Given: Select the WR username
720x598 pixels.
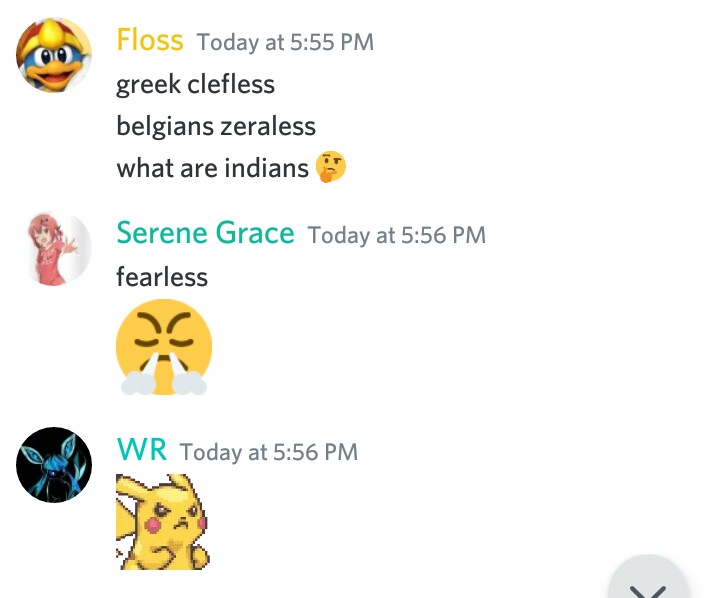Looking at the screenshot, I should click(x=141, y=450).
